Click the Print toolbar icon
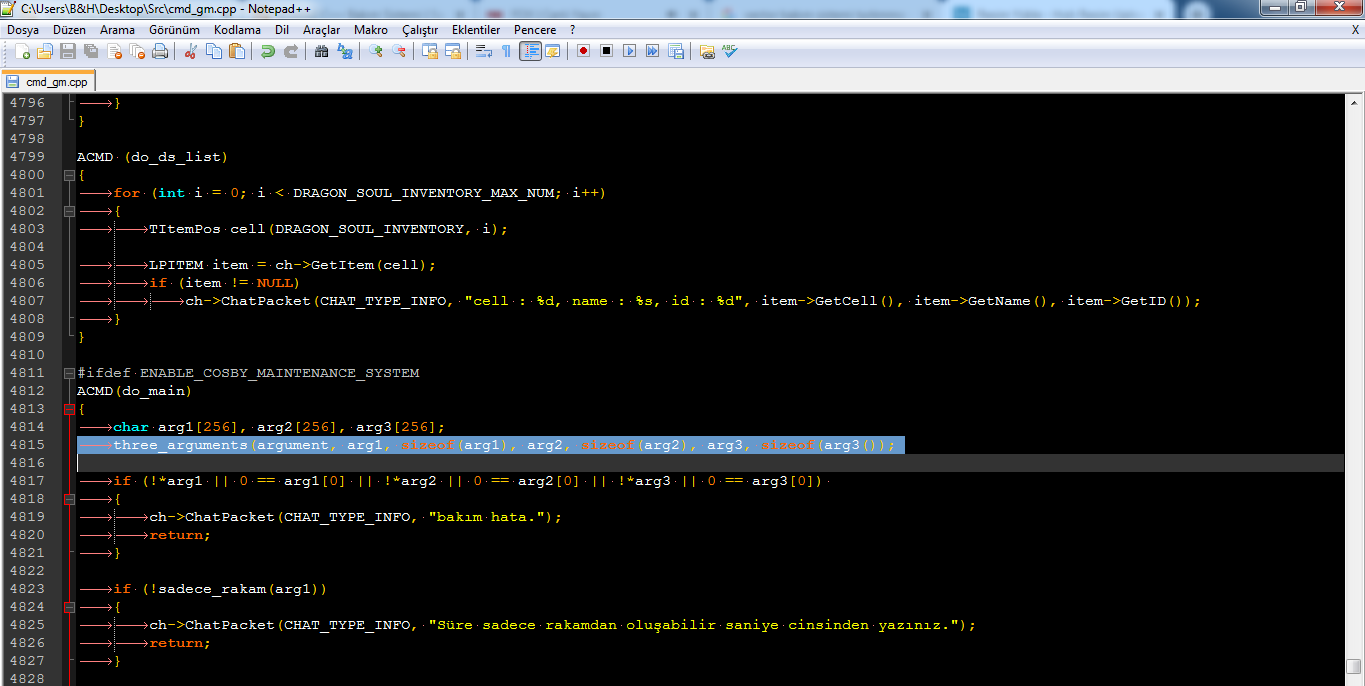 coord(160,51)
